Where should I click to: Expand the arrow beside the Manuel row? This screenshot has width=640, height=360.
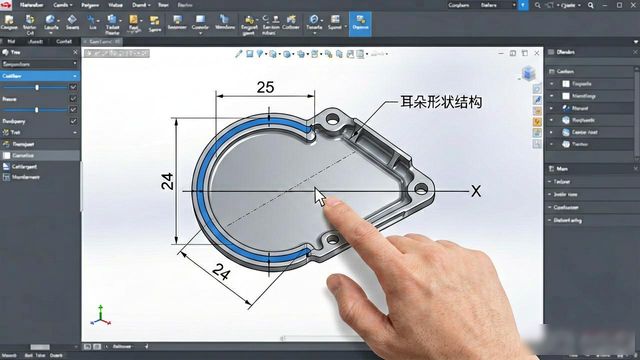[551, 108]
